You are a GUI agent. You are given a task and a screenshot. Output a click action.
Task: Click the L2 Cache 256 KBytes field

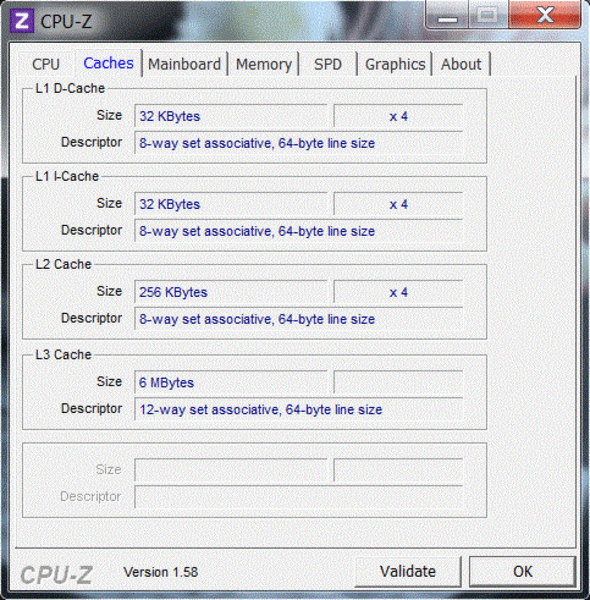(231, 292)
